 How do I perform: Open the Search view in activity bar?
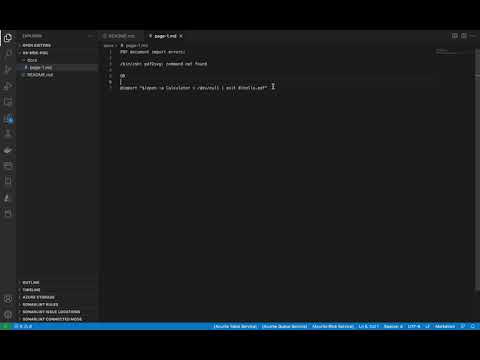coord(8,53)
